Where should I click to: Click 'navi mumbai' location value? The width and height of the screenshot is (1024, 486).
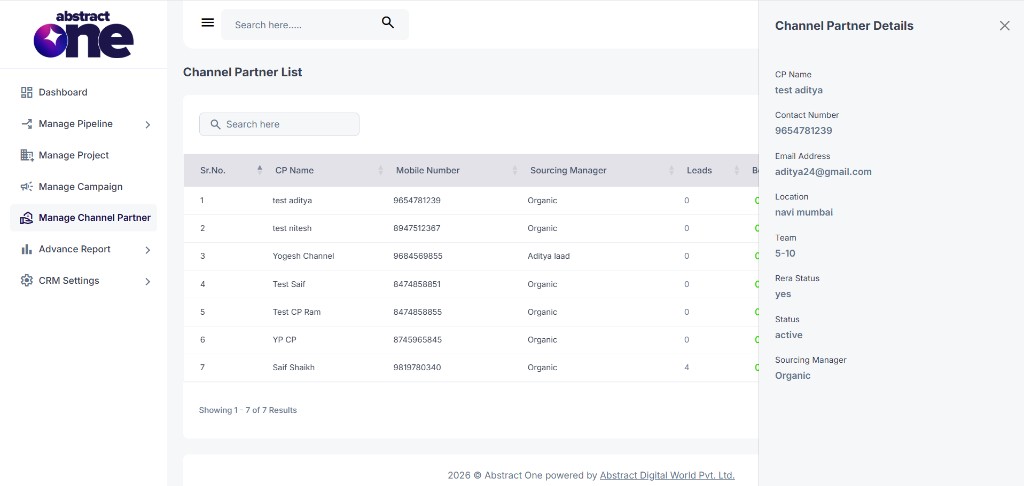pos(803,212)
